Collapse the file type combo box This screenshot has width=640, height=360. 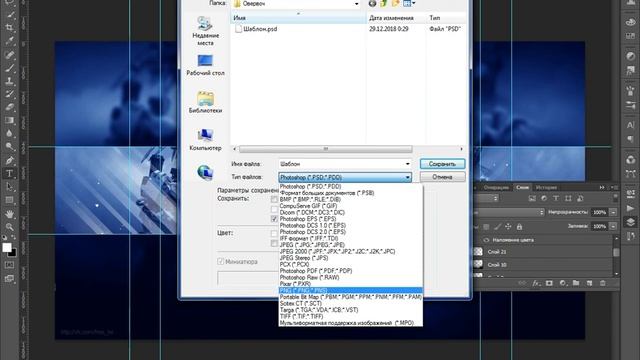pyautogui.click(x=407, y=177)
